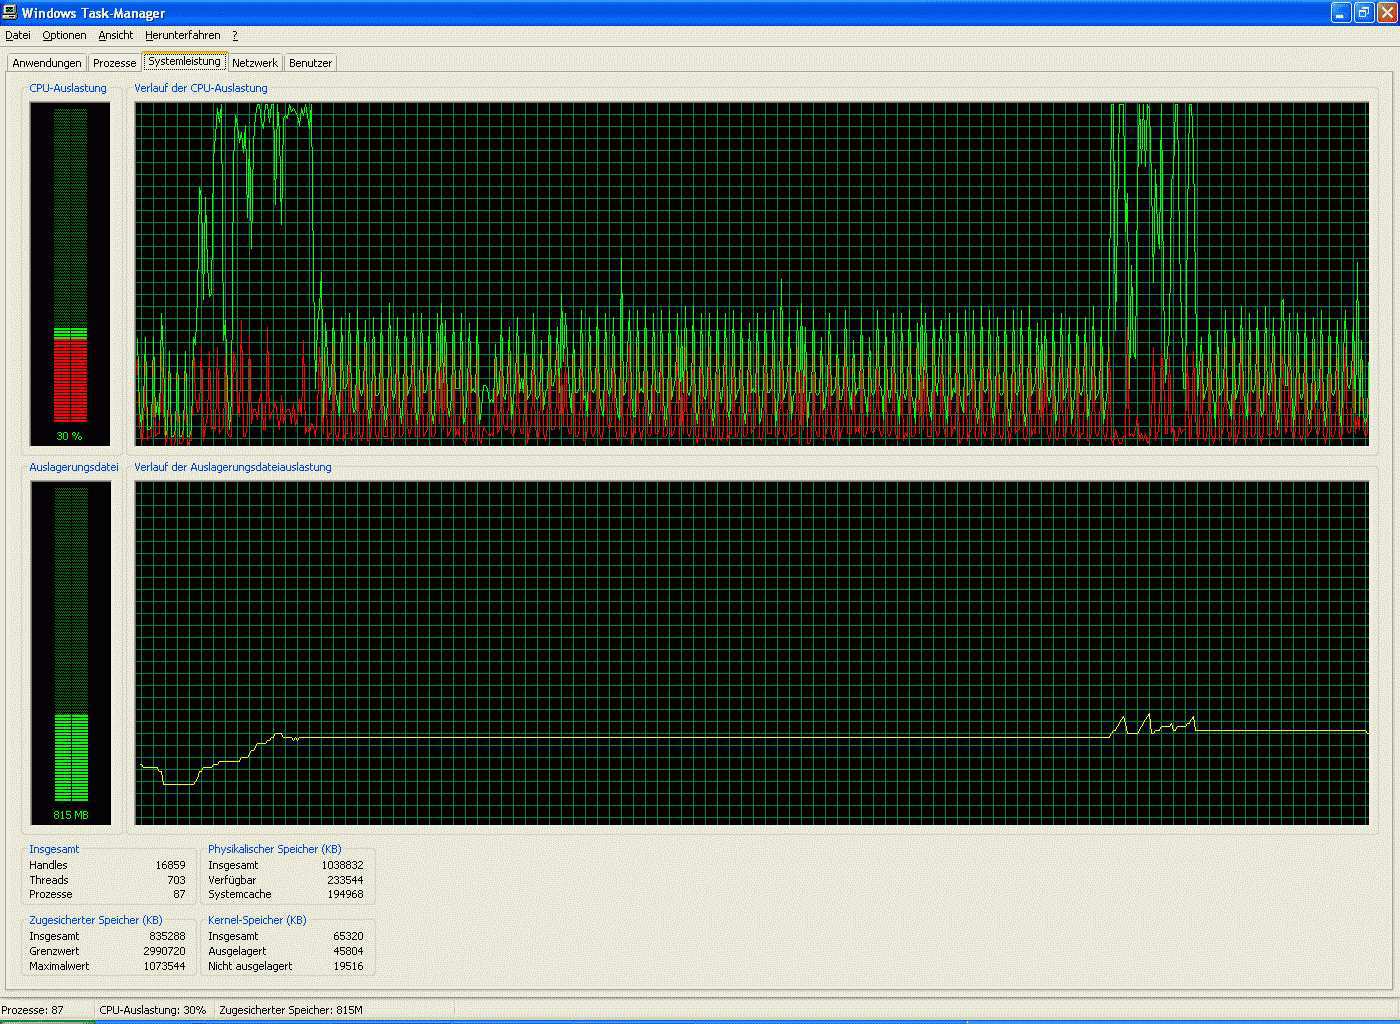The image size is (1400, 1024).
Task: Show the Benutzer tab
Action: point(310,63)
